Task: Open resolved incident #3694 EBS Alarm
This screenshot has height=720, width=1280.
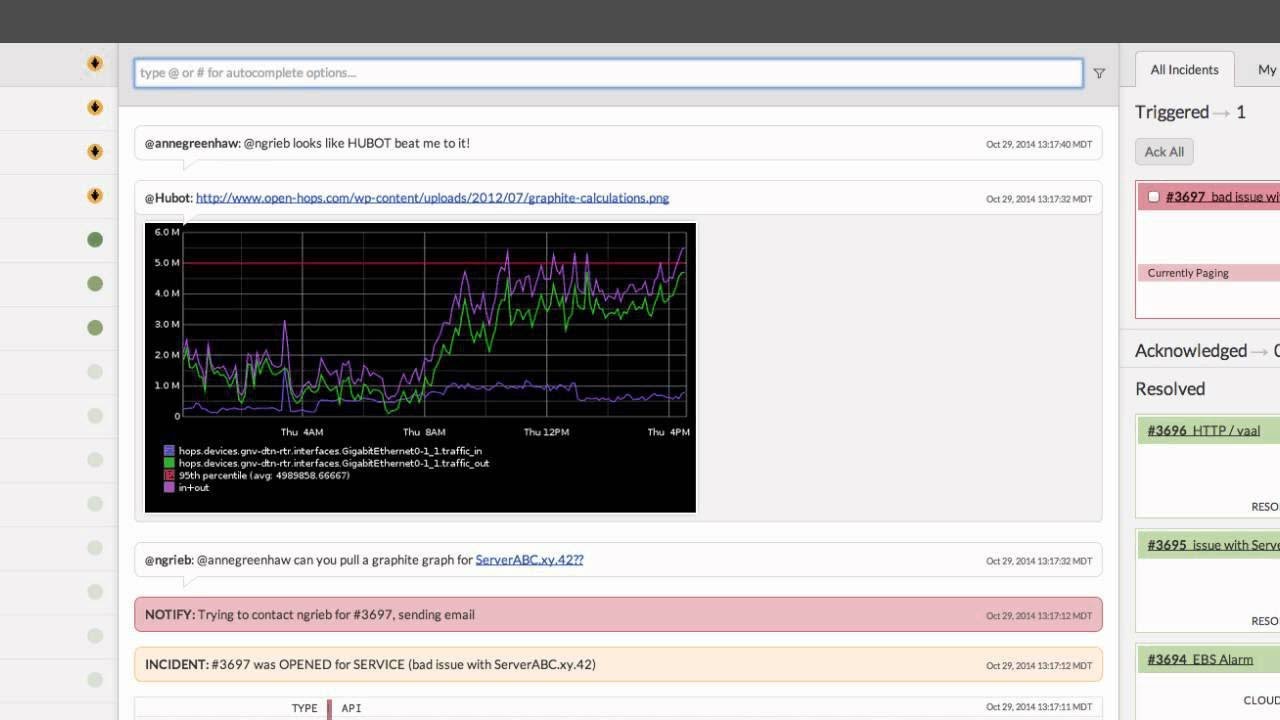Action: 1200,659
